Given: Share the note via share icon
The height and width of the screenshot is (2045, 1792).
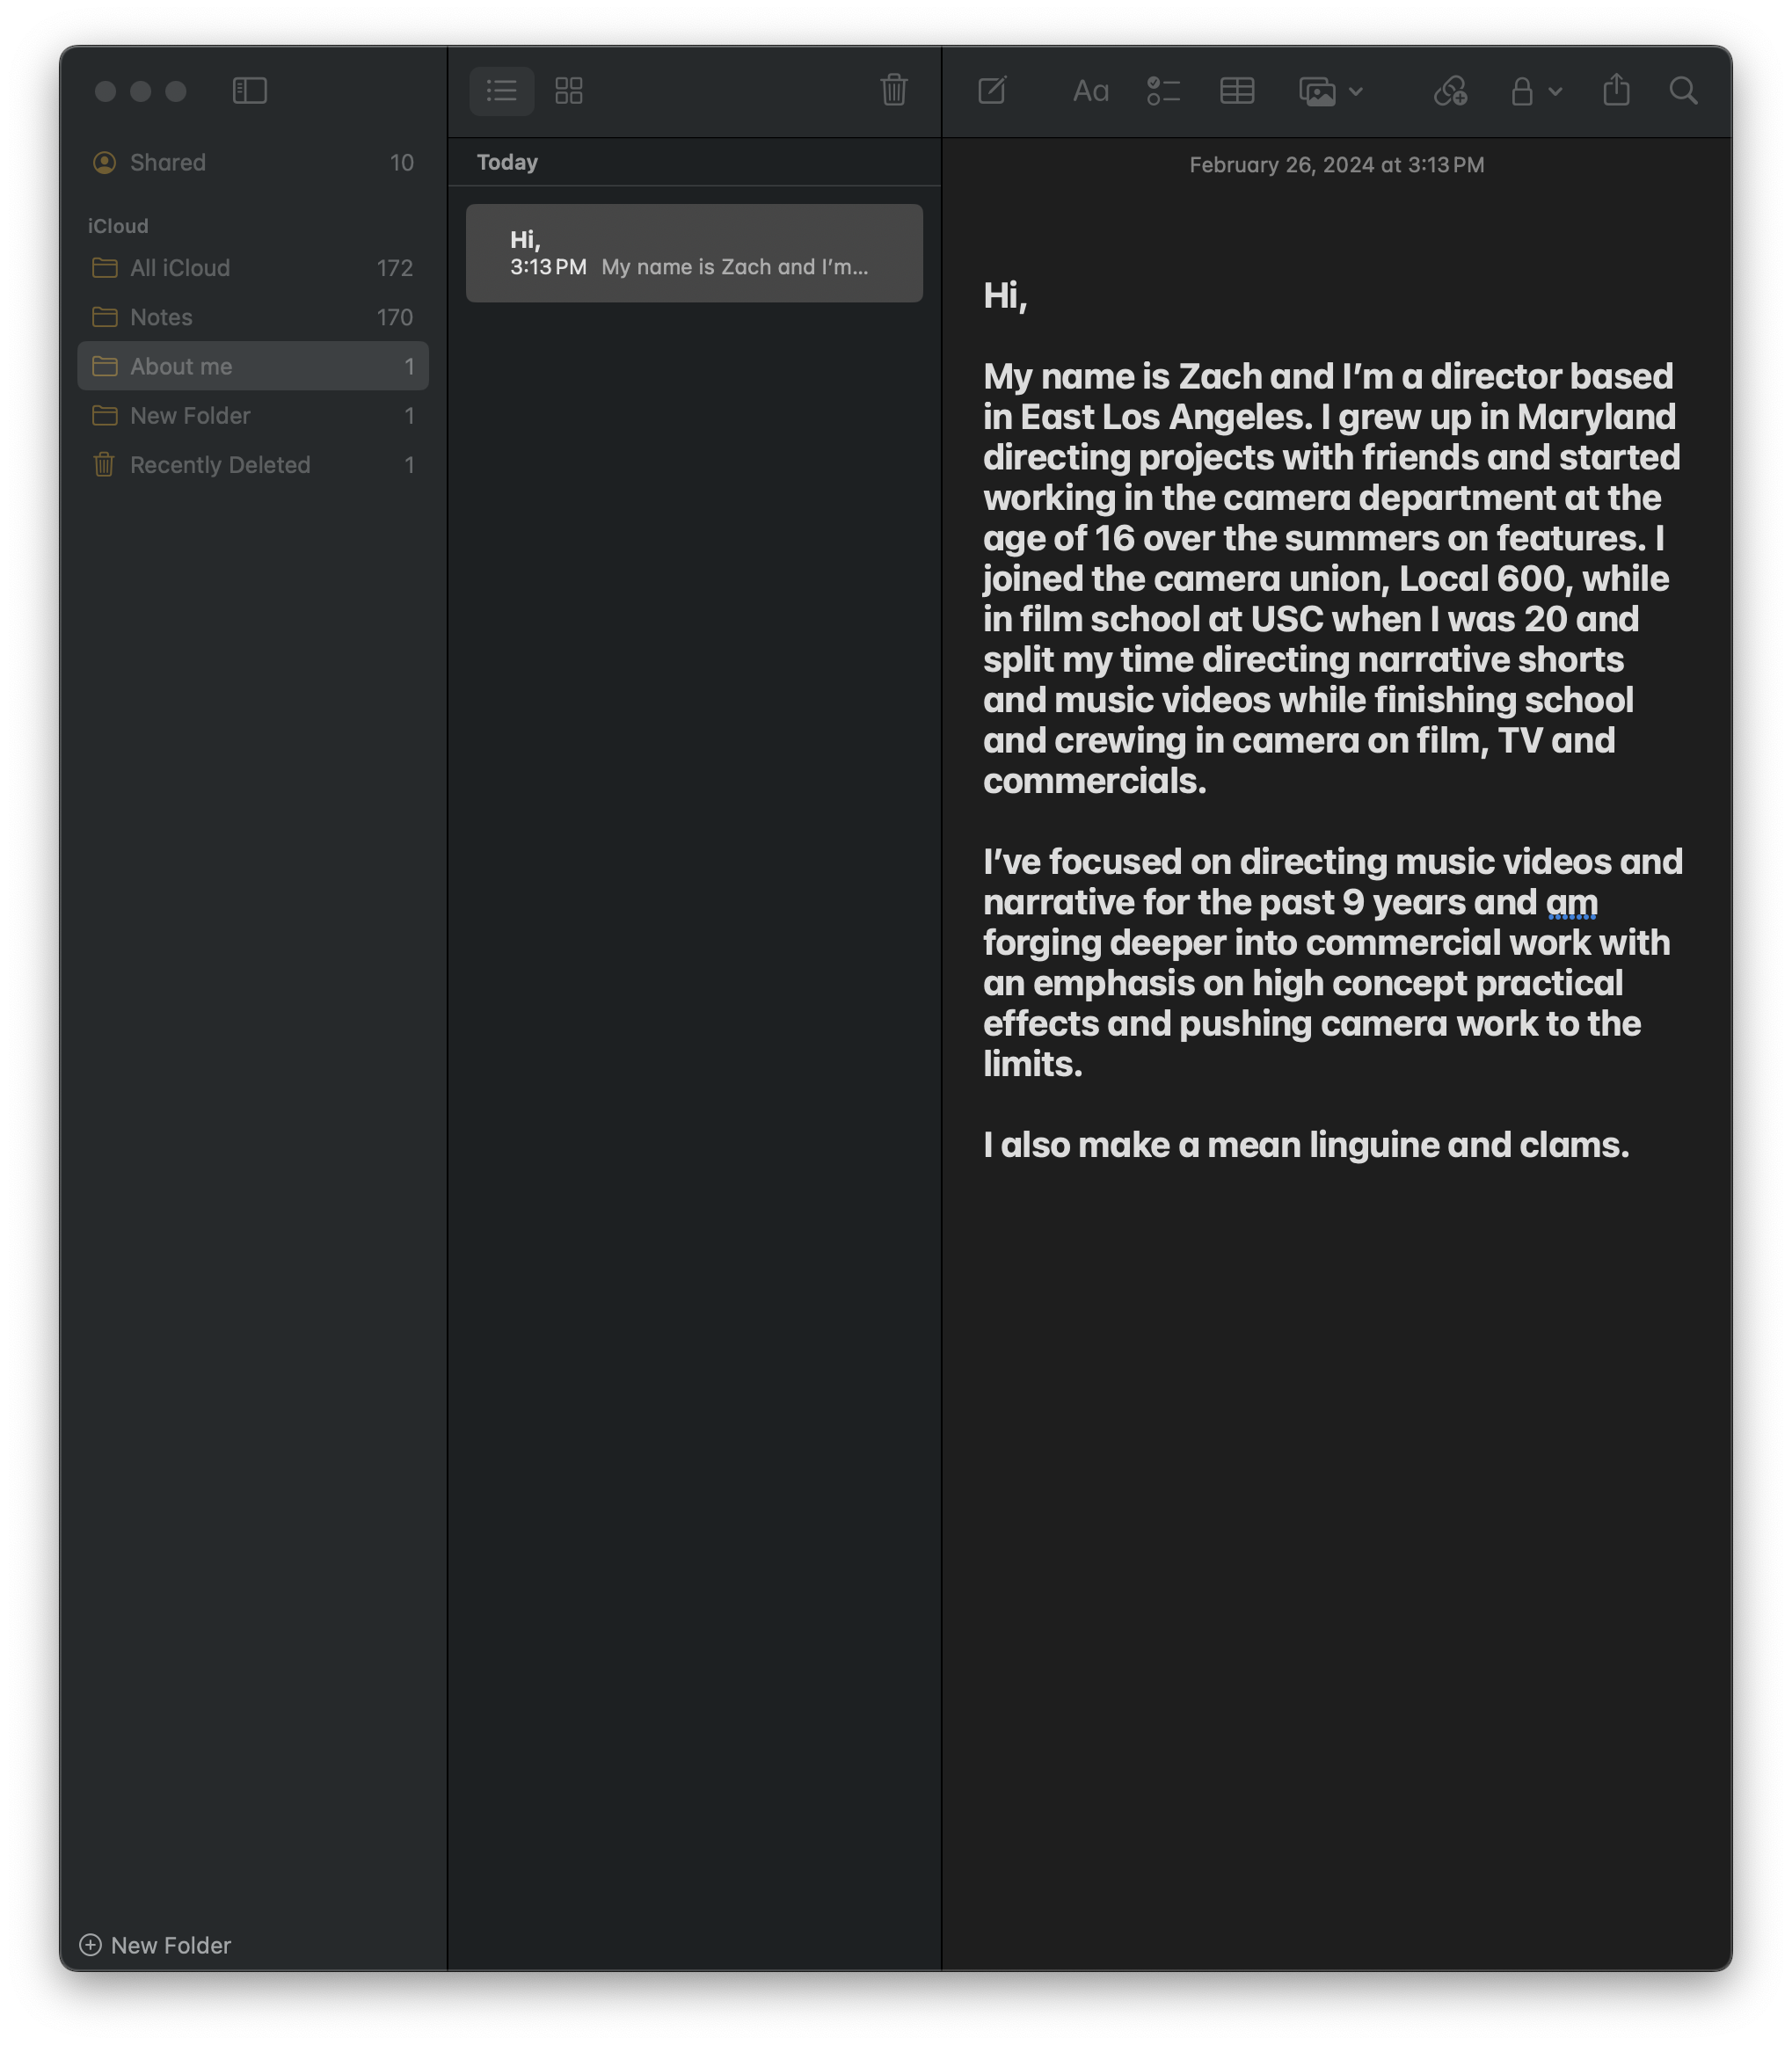Looking at the screenshot, I should pos(1616,91).
